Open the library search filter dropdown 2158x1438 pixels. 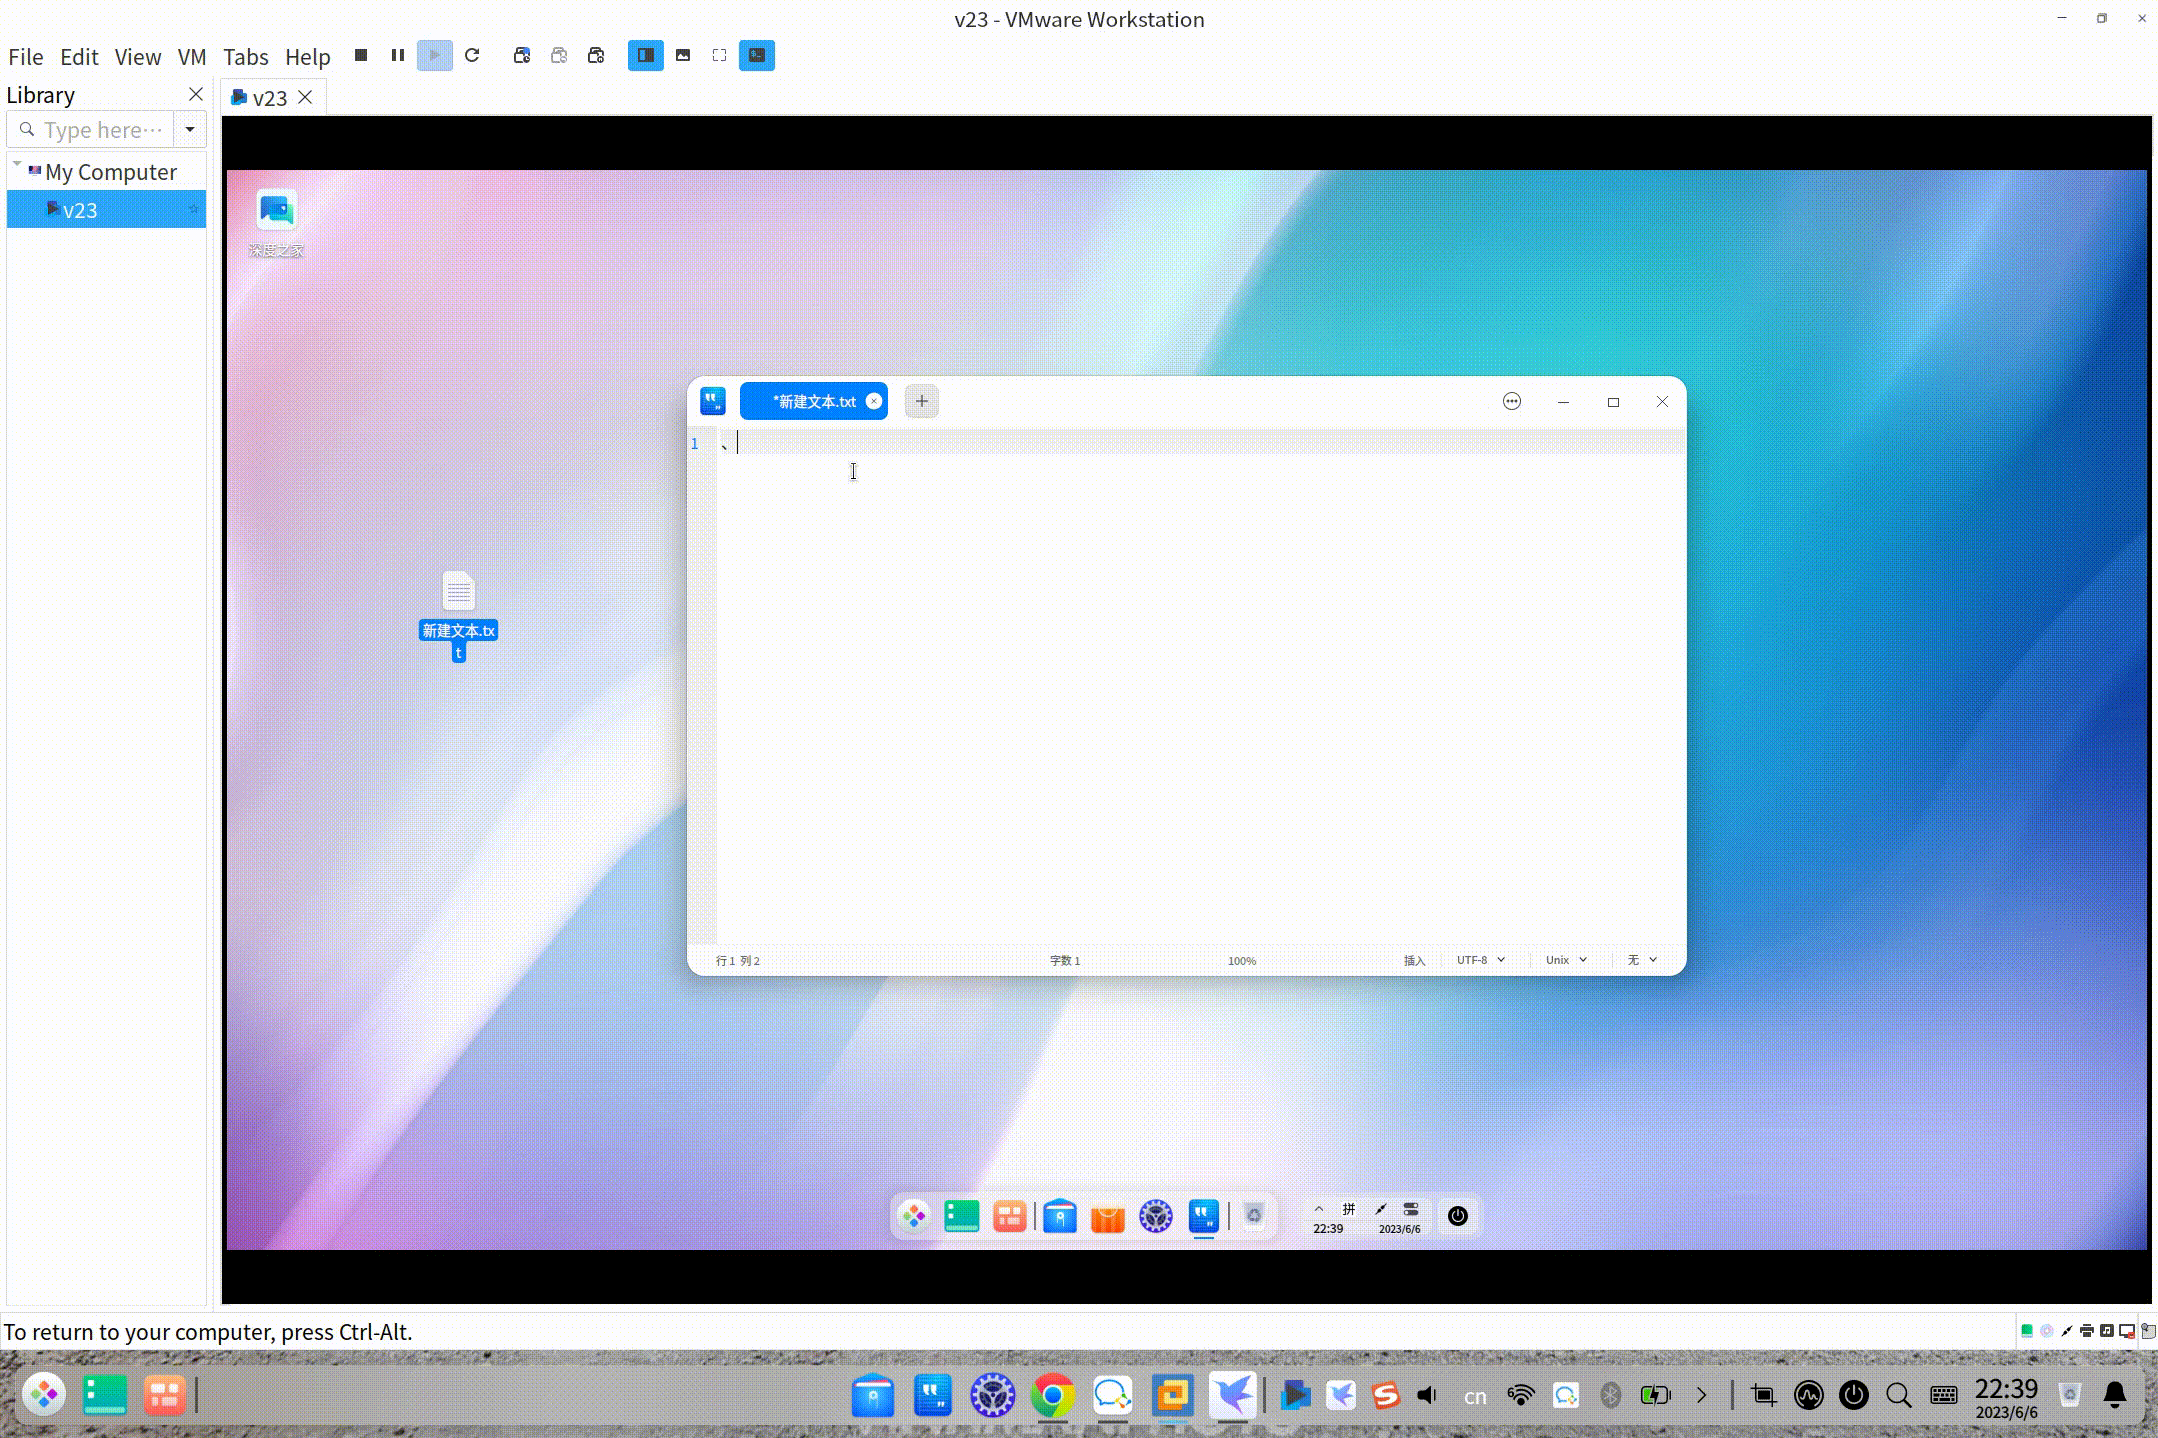point(190,130)
